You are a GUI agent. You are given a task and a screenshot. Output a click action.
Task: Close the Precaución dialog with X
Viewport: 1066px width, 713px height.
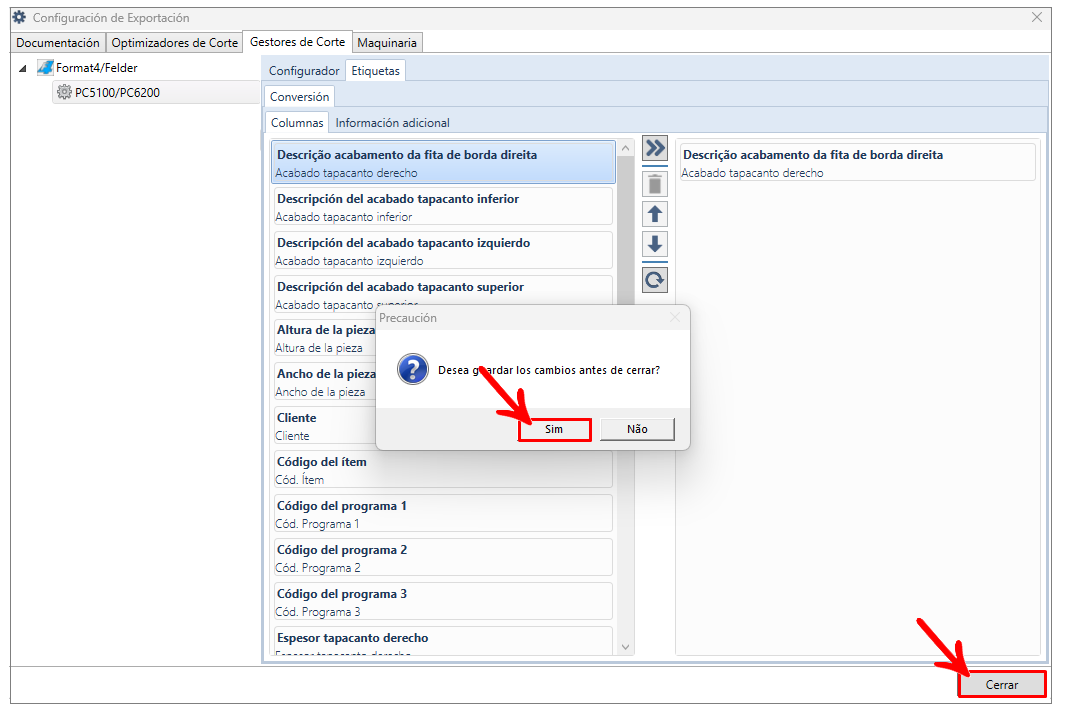point(674,317)
